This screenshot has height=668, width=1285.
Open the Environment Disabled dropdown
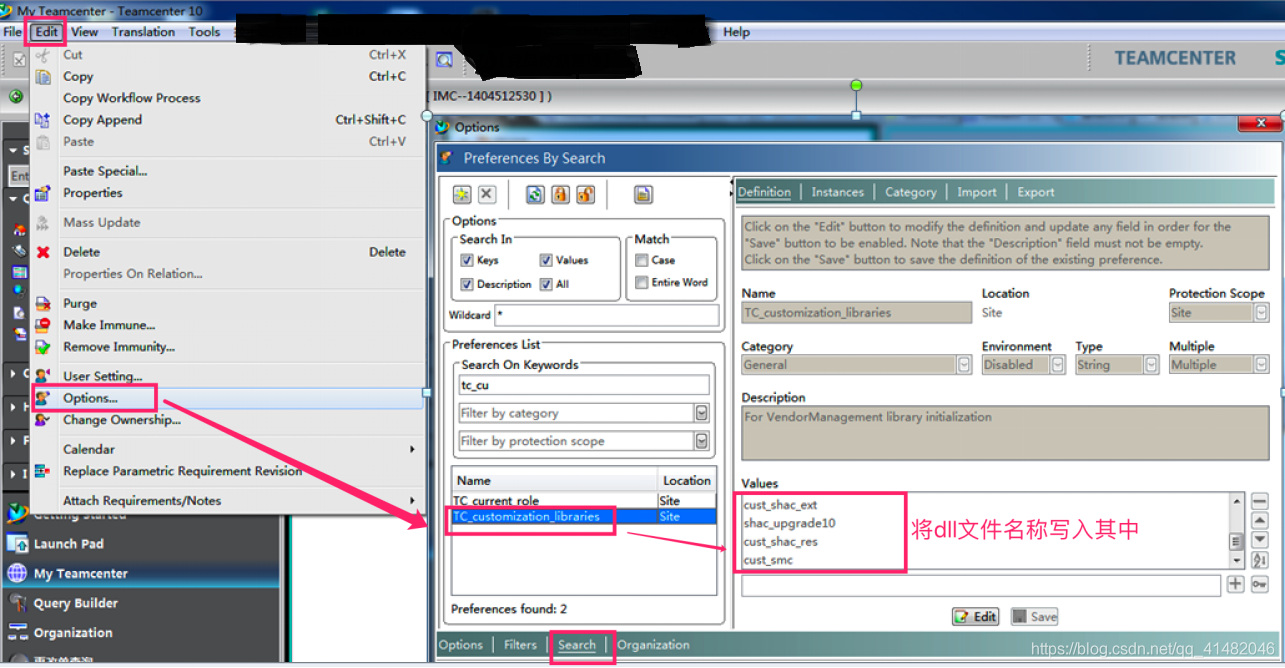tap(1058, 365)
